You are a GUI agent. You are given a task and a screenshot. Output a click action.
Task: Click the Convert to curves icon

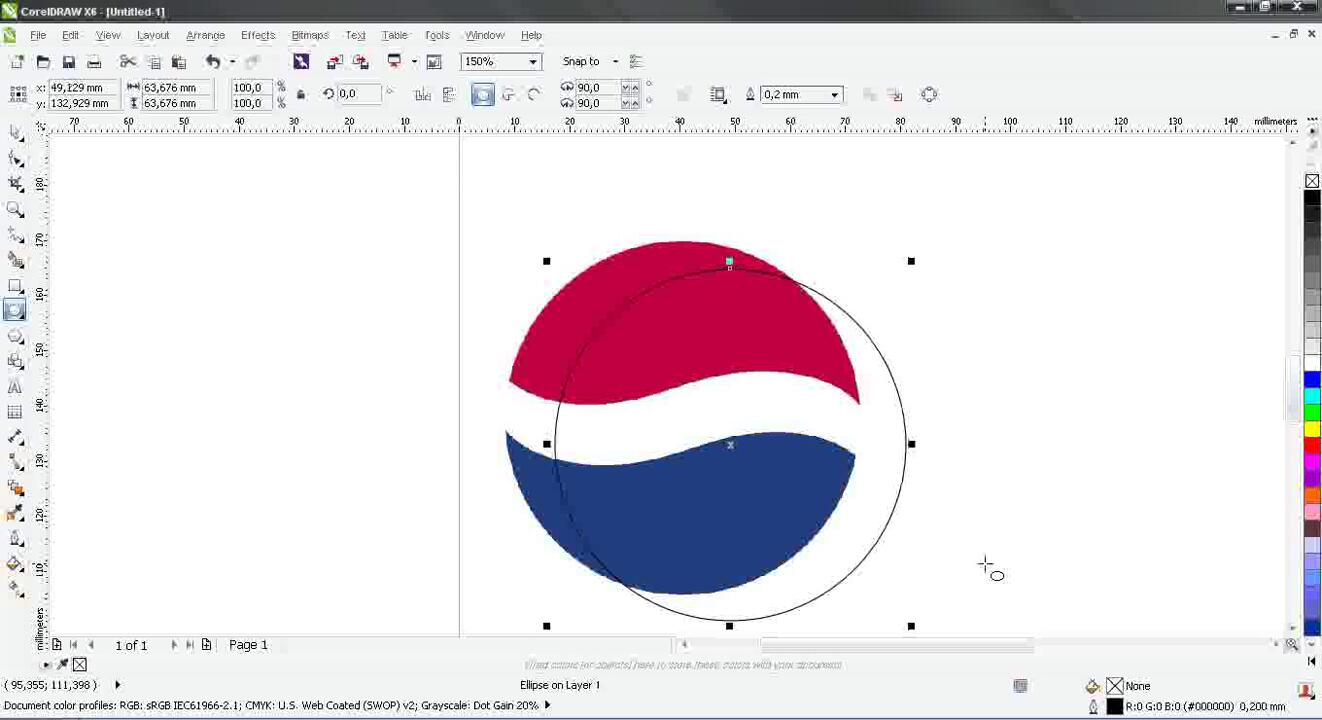click(929, 95)
